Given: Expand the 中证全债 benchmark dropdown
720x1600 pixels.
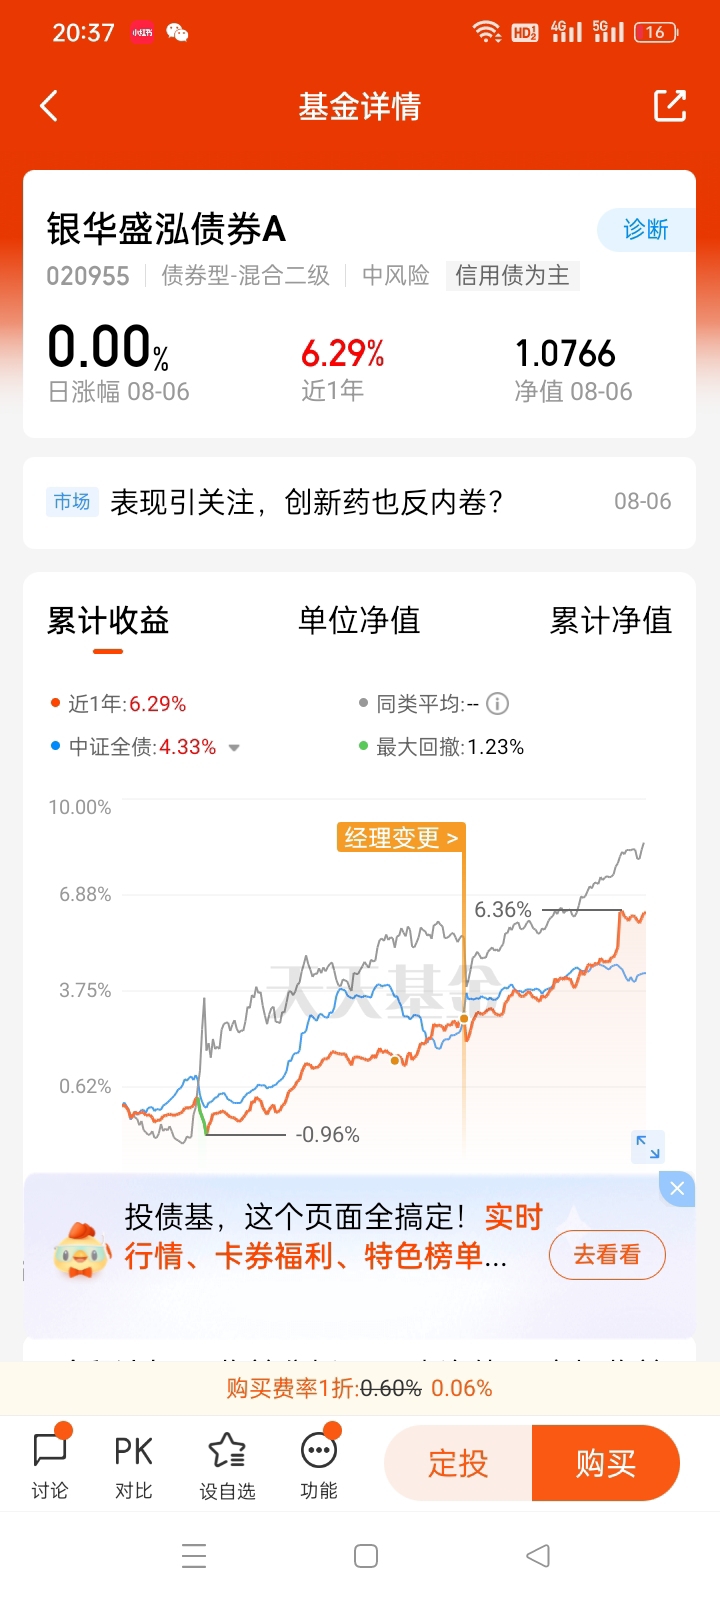Looking at the screenshot, I should pyautogui.click(x=234, y=748).
